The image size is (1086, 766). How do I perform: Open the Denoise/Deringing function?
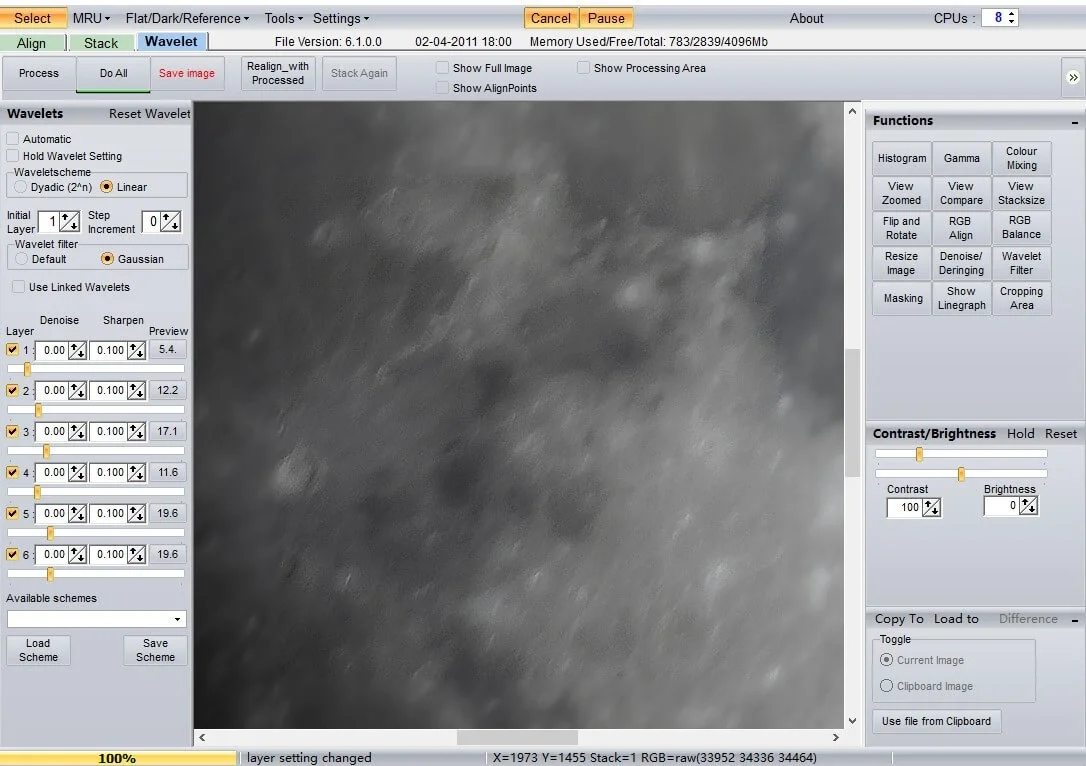click(x=961, y=263)
